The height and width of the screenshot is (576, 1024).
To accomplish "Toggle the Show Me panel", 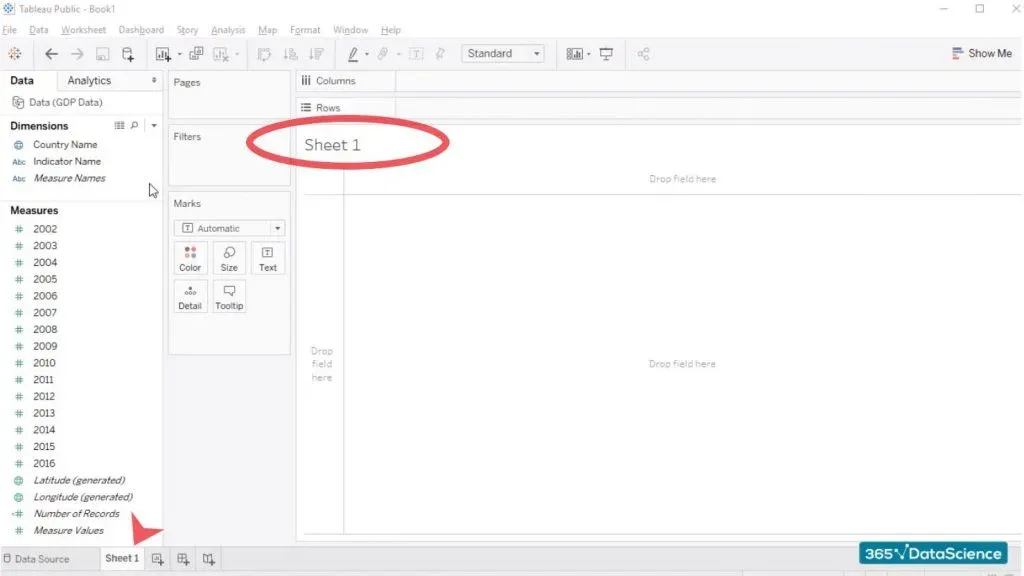I will (x=982, y=54).
